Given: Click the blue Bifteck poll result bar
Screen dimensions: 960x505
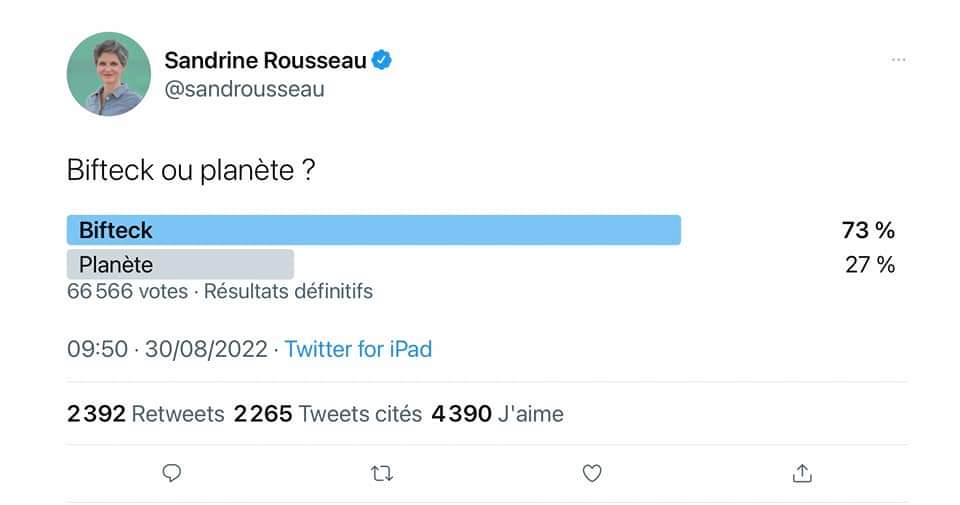Looking at the screenshot, I should (373, 230).
